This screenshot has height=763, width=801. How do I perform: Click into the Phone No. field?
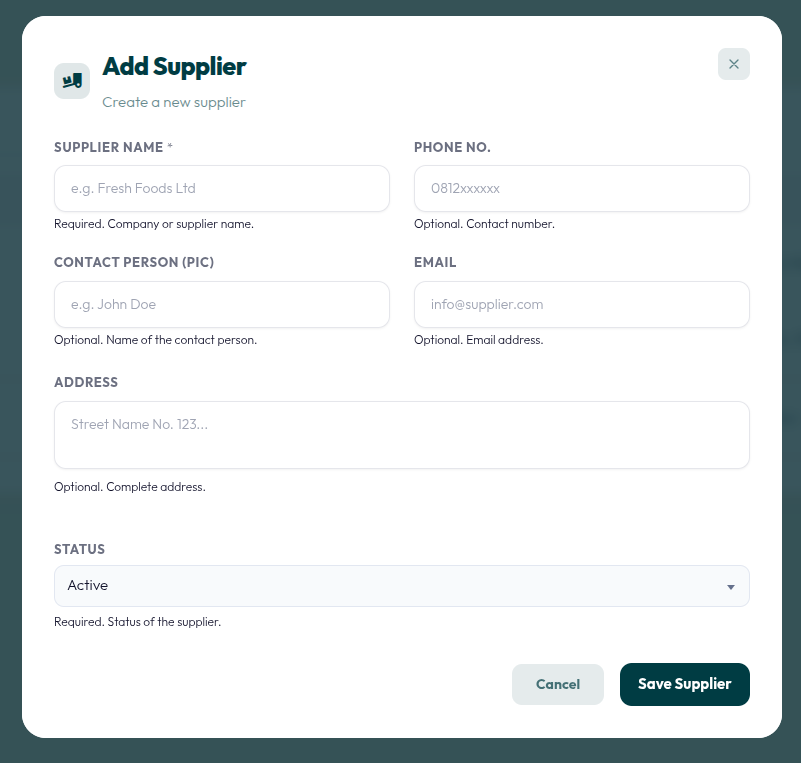point(581,188)
